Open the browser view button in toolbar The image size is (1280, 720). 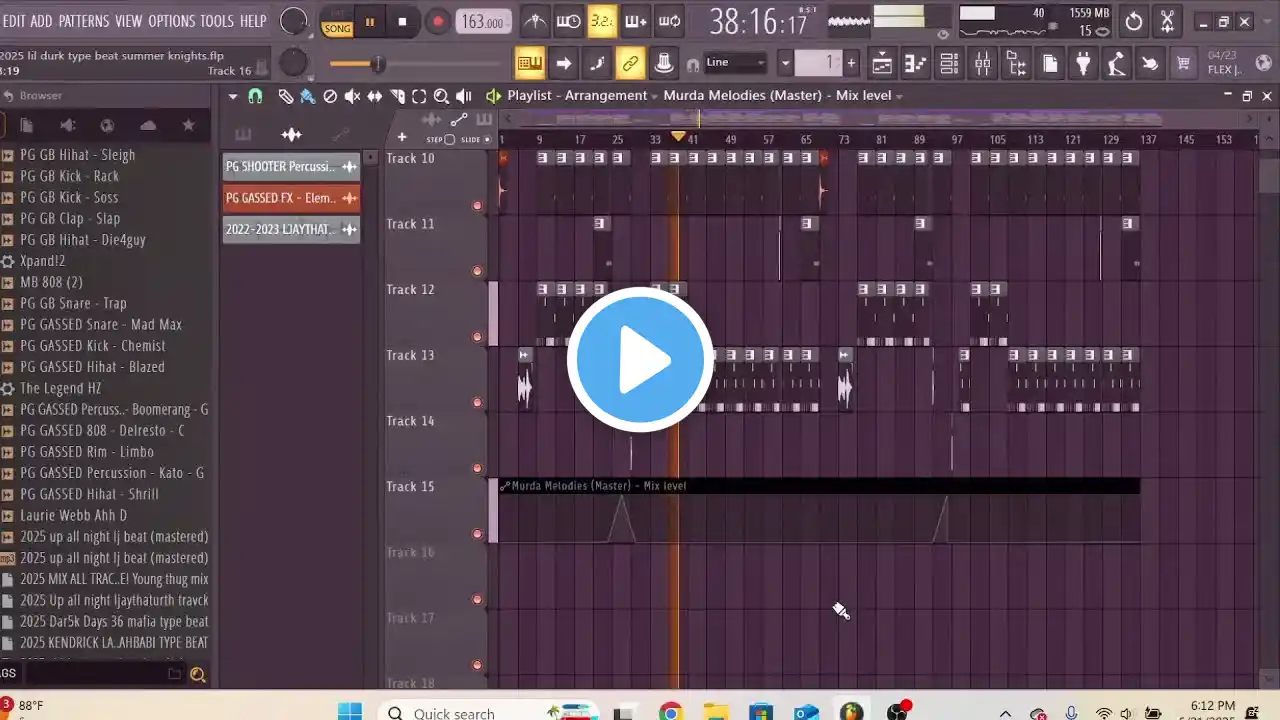tap(1017, 64)
